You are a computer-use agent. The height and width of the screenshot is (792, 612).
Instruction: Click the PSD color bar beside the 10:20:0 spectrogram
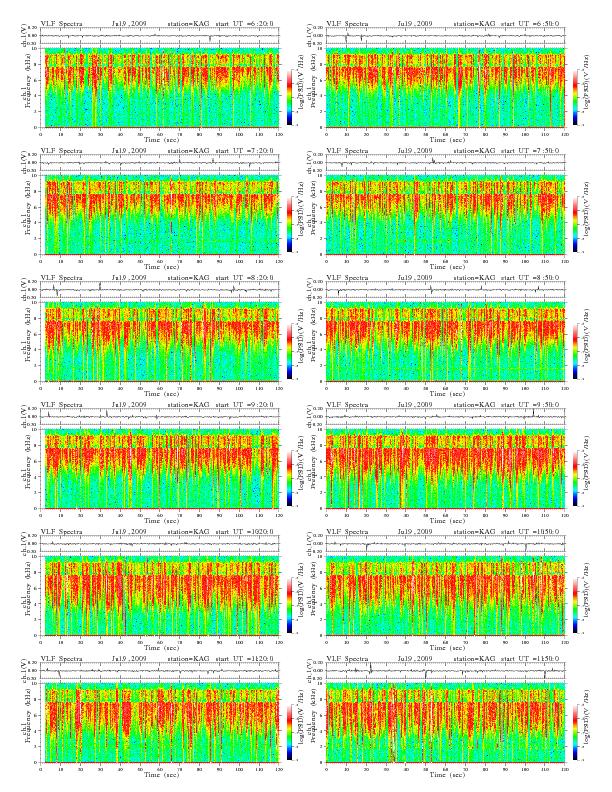tap(289, 605)
